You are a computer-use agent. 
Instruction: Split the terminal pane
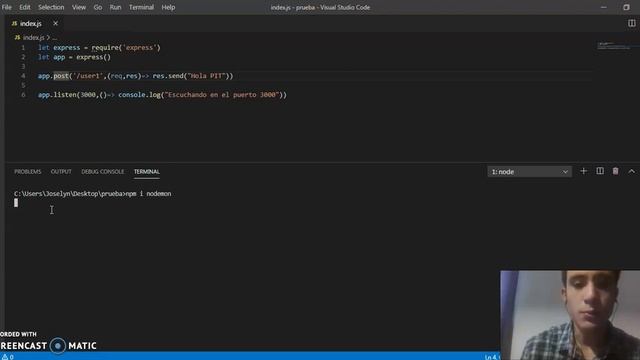pyautogui.click(x=600, y=171)
